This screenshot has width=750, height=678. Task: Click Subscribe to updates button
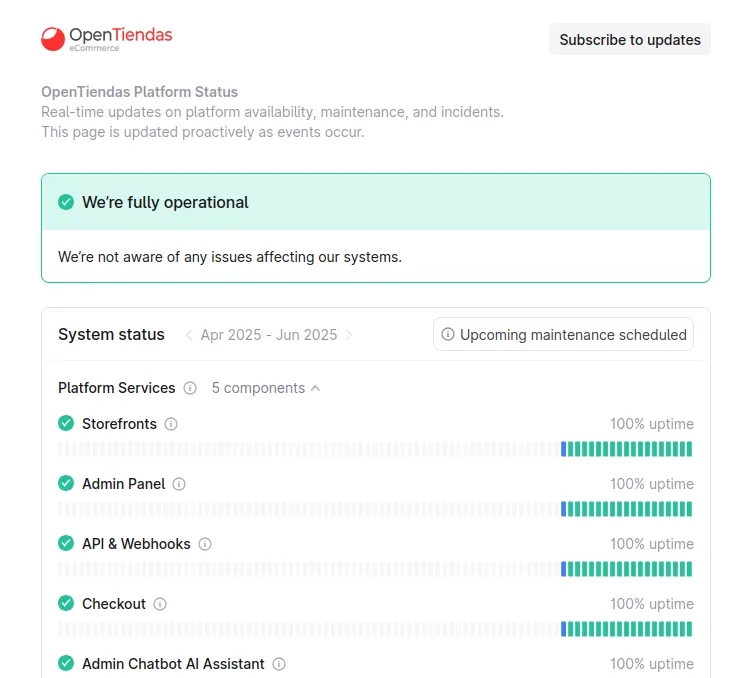[629, 39]
